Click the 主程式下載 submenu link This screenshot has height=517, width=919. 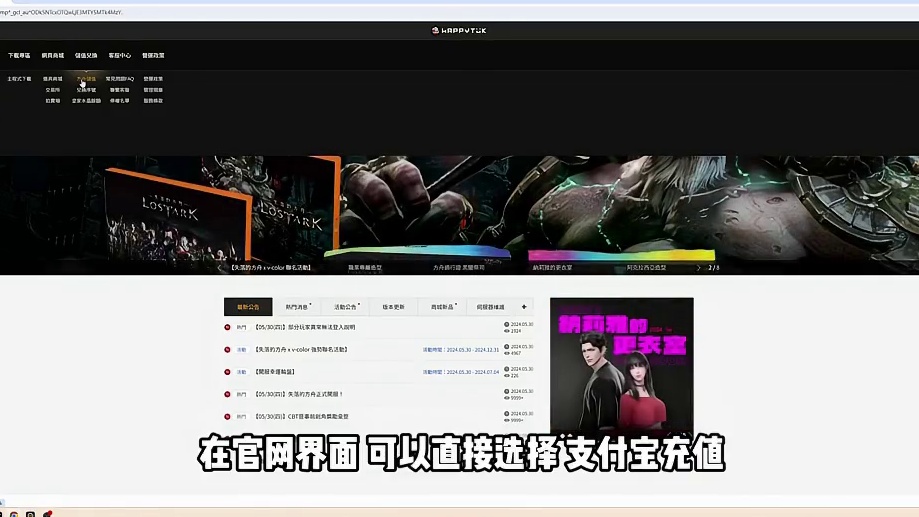pyautogui.click(x=19, y=79)
